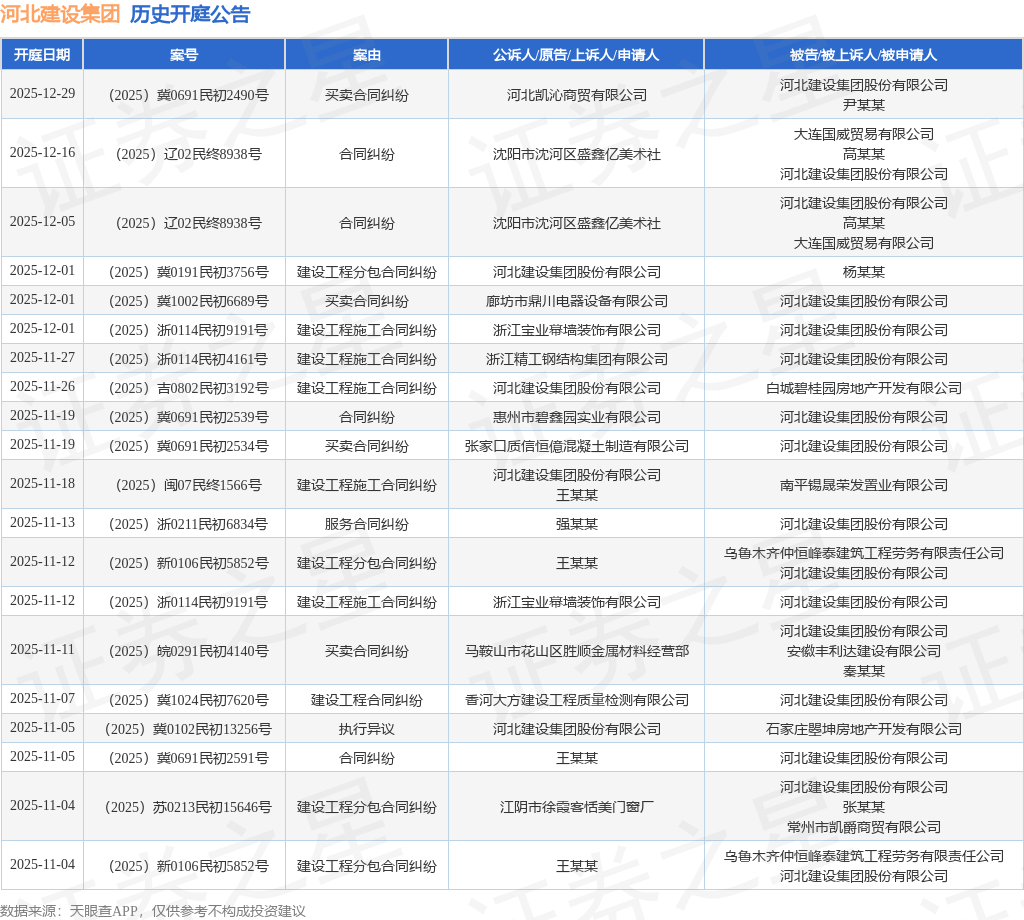
Task: Click the date cell 2025-11-13
Action: 42,522
